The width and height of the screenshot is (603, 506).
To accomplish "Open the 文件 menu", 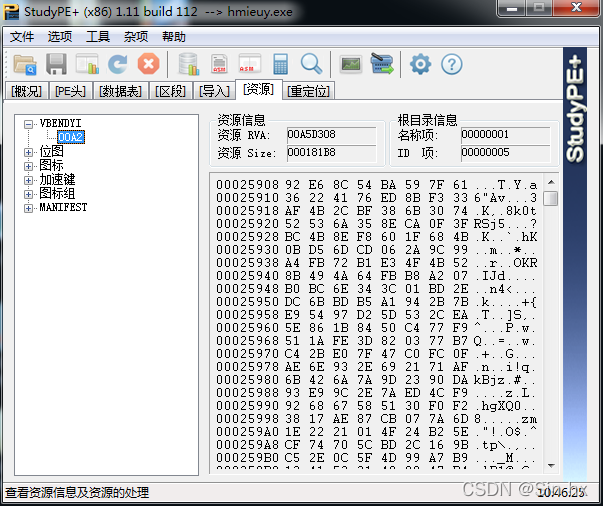I will click(x=22, y=37).
